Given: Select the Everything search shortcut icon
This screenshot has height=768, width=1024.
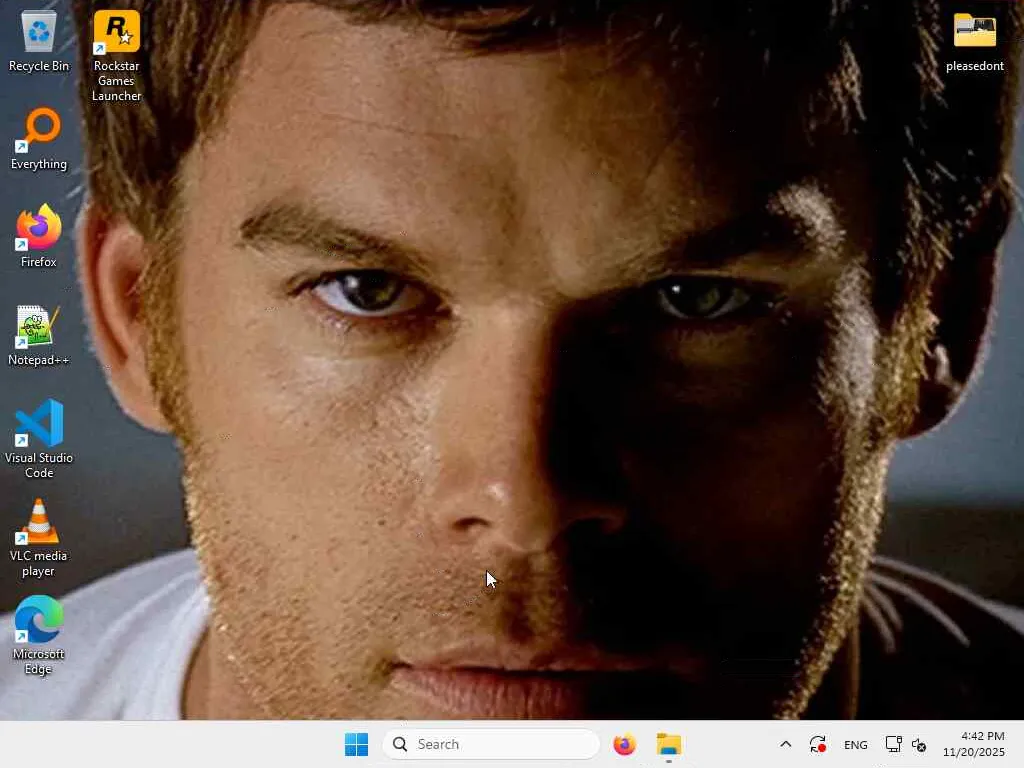Looking at the screenshot, I should [x=39, y=138].
